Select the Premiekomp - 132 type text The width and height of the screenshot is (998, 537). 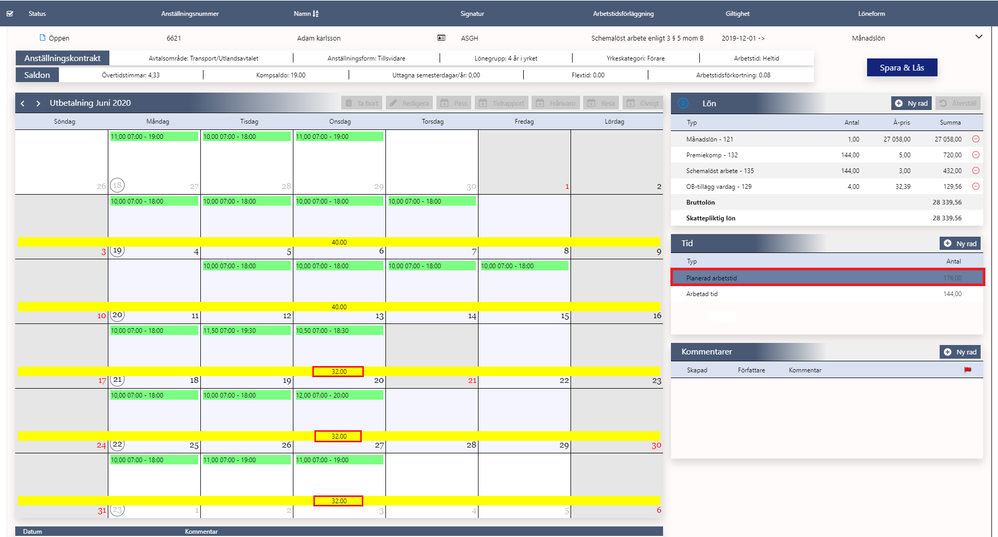point(712,155)
